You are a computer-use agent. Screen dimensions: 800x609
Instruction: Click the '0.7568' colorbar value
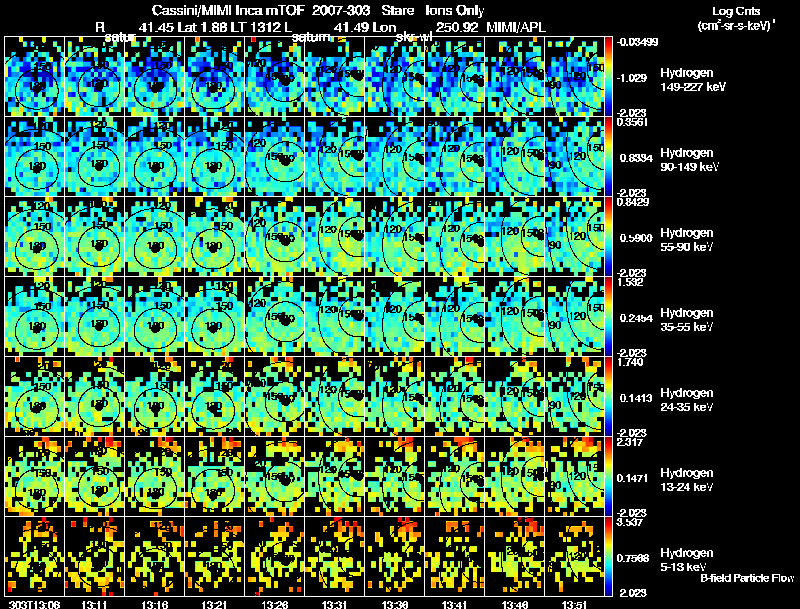(x=633, y=558)
